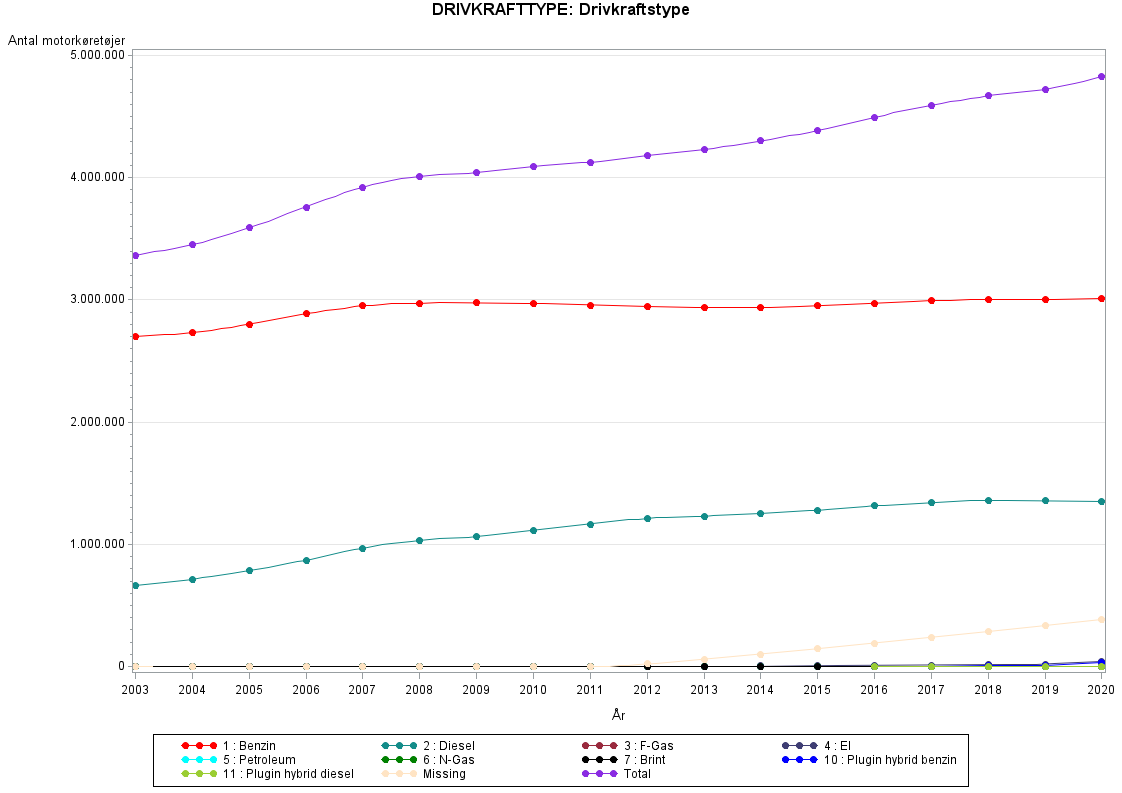1122x793 pixels.
Task: Click the red Benzin legend marker
Action: coord(199,746)
